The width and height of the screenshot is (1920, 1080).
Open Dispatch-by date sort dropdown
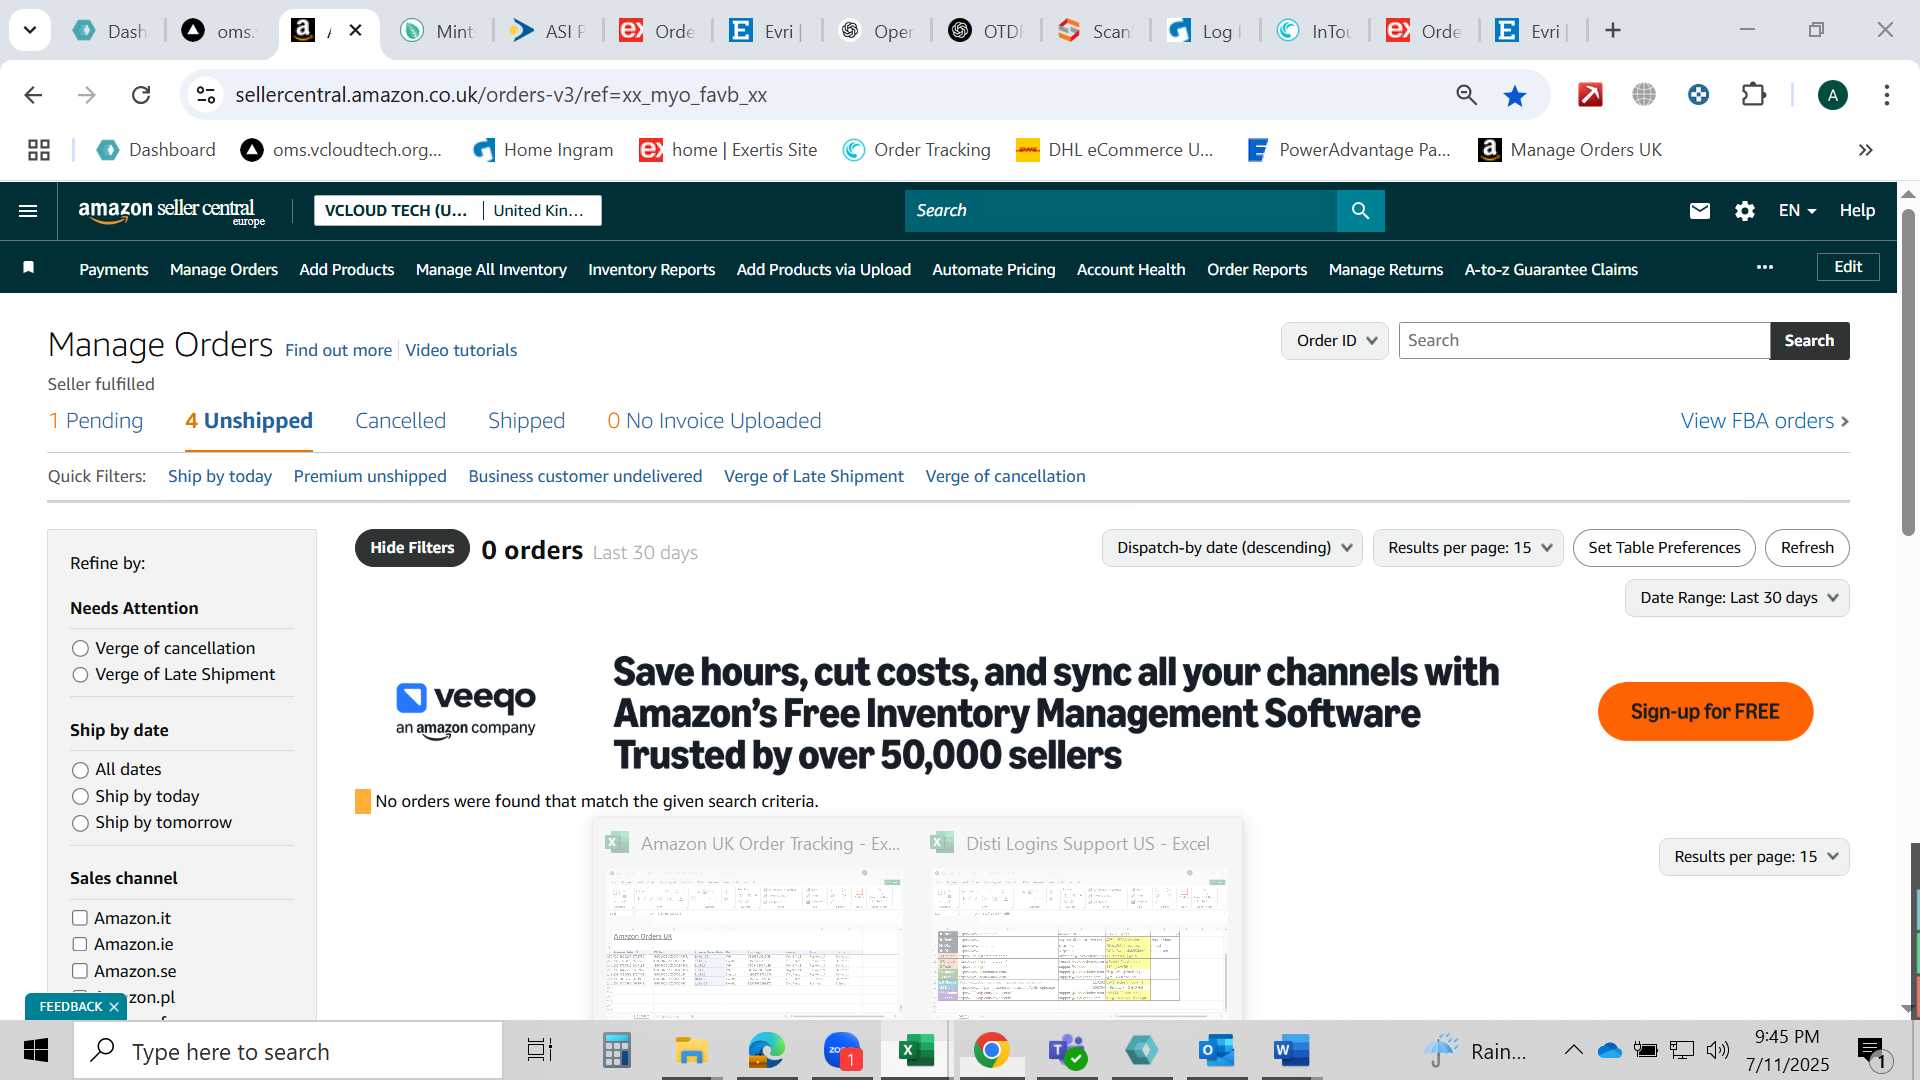pyautogui.click(x=1232, y=548)
